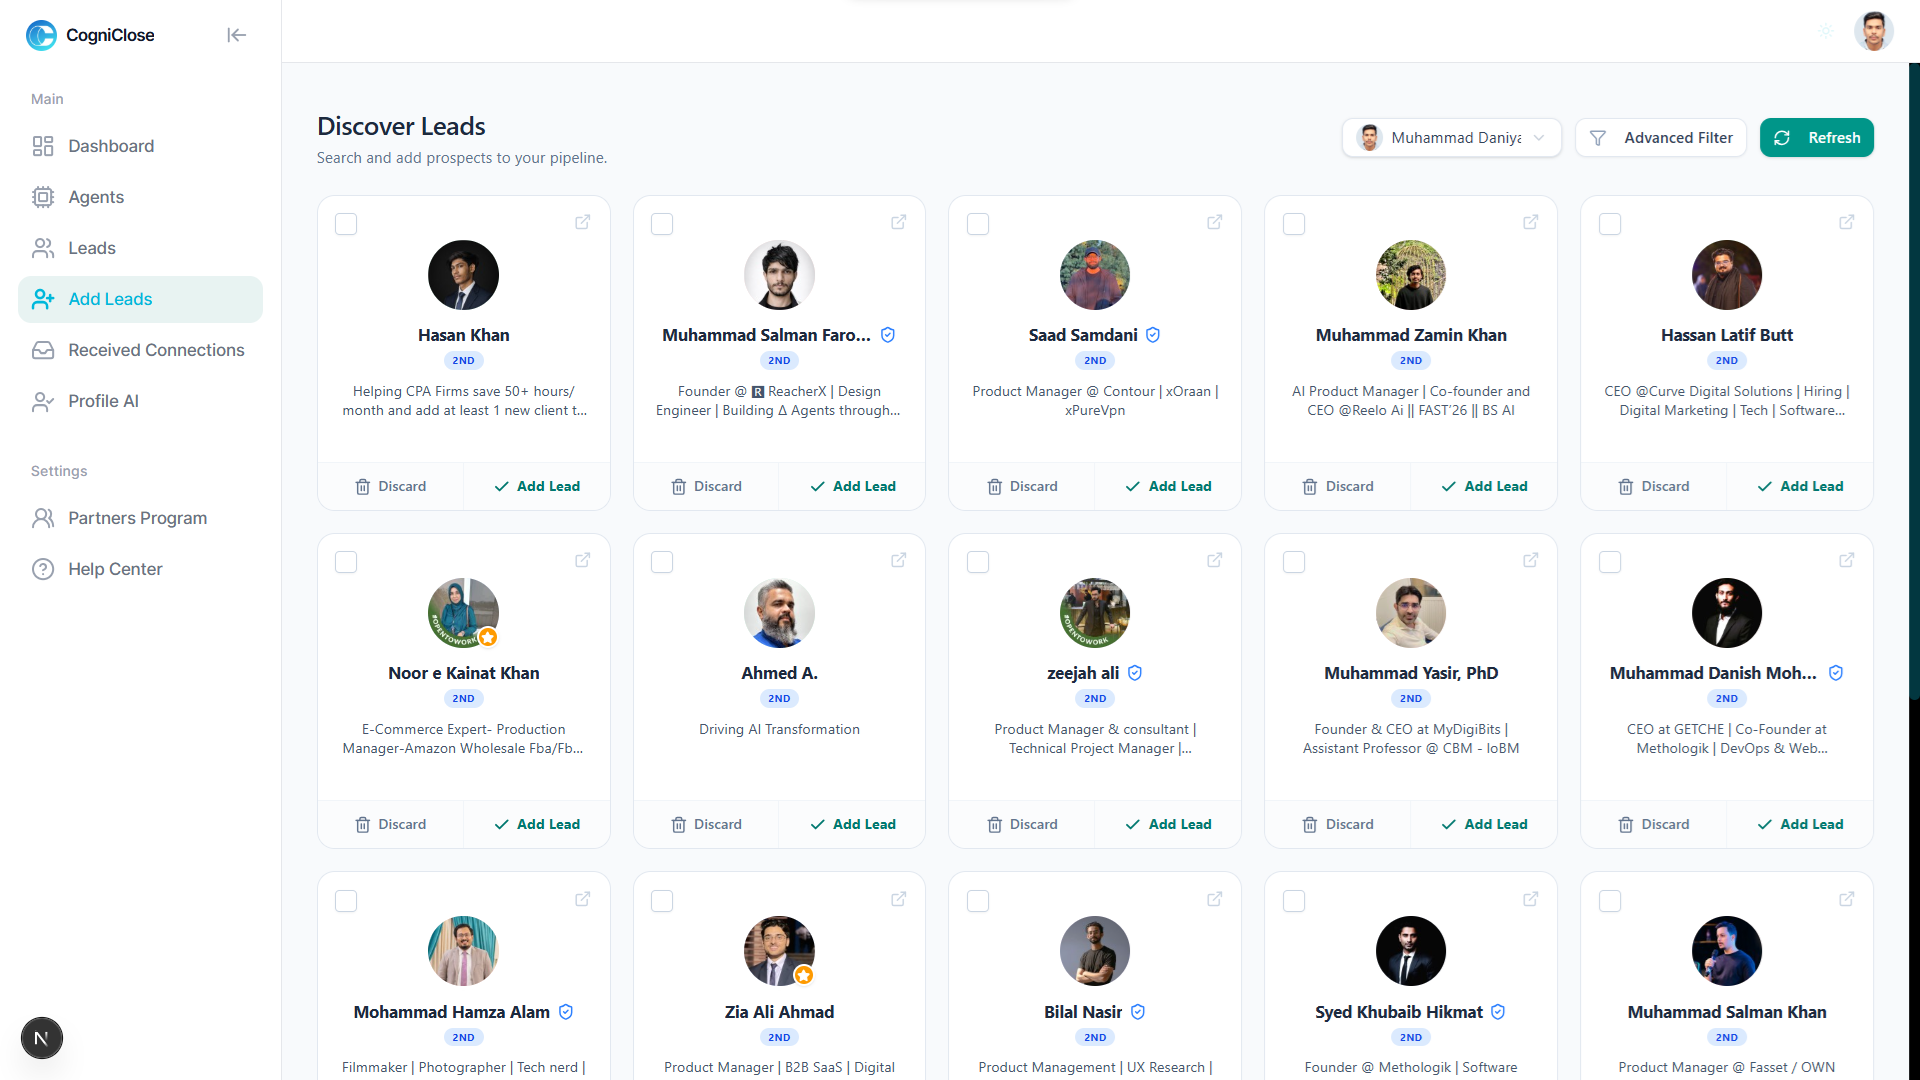Open Partners Program settings
The width and height of the screenshot is (1920, 1080).
pos(140,518)
